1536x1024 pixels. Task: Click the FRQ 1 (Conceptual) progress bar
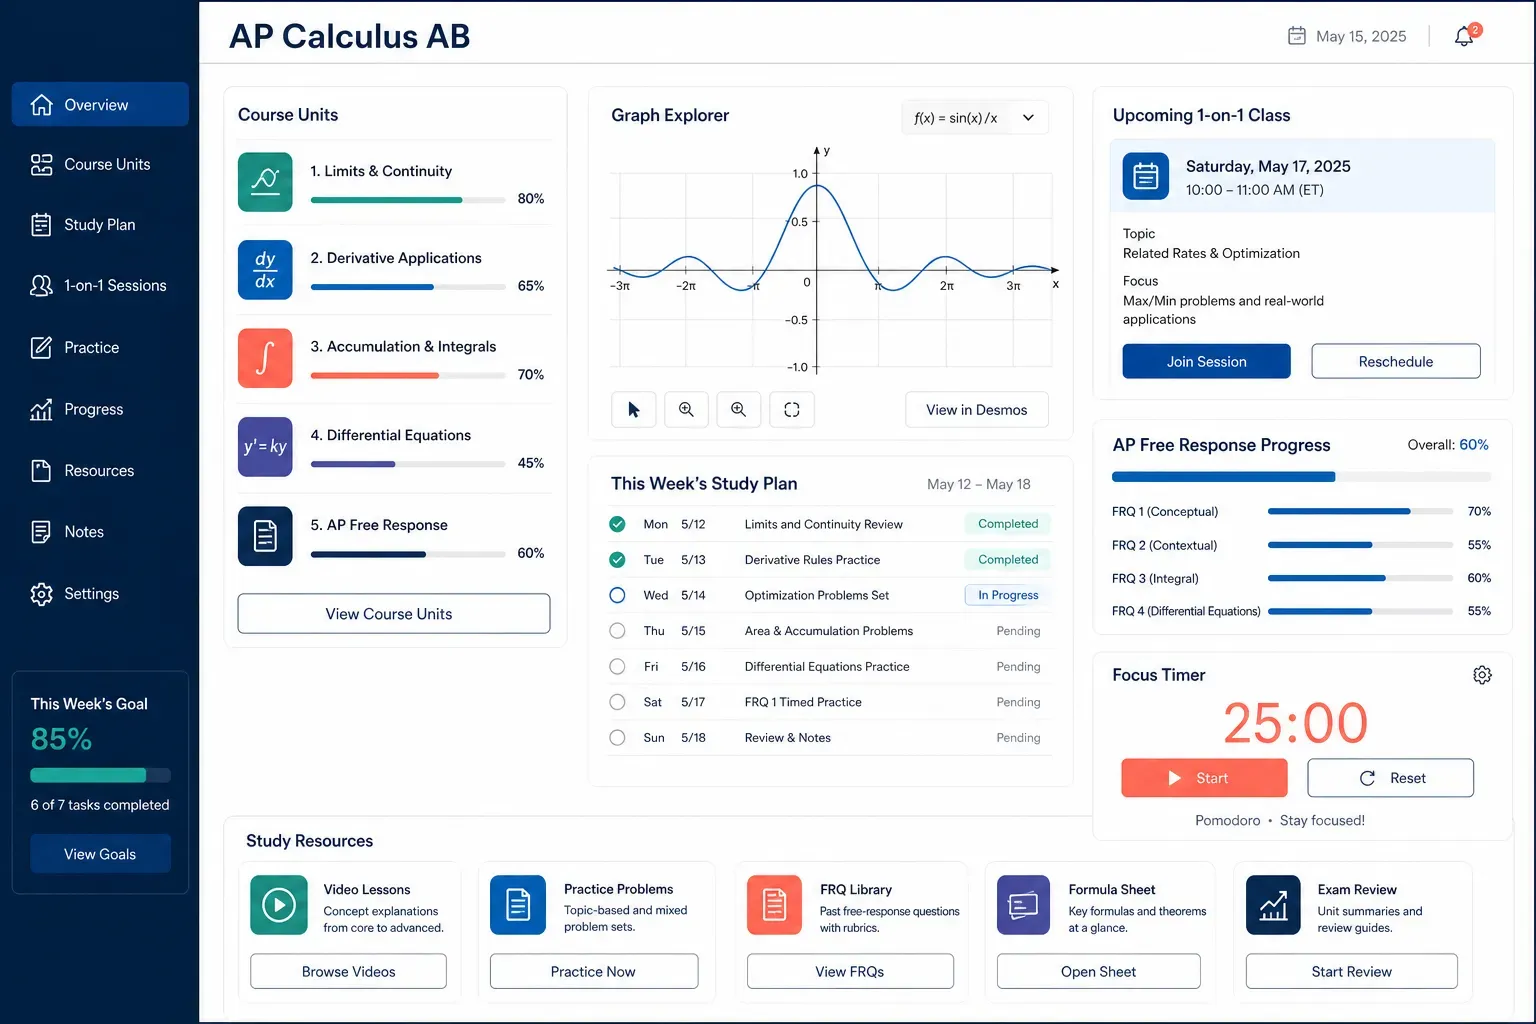(1360, 511)
